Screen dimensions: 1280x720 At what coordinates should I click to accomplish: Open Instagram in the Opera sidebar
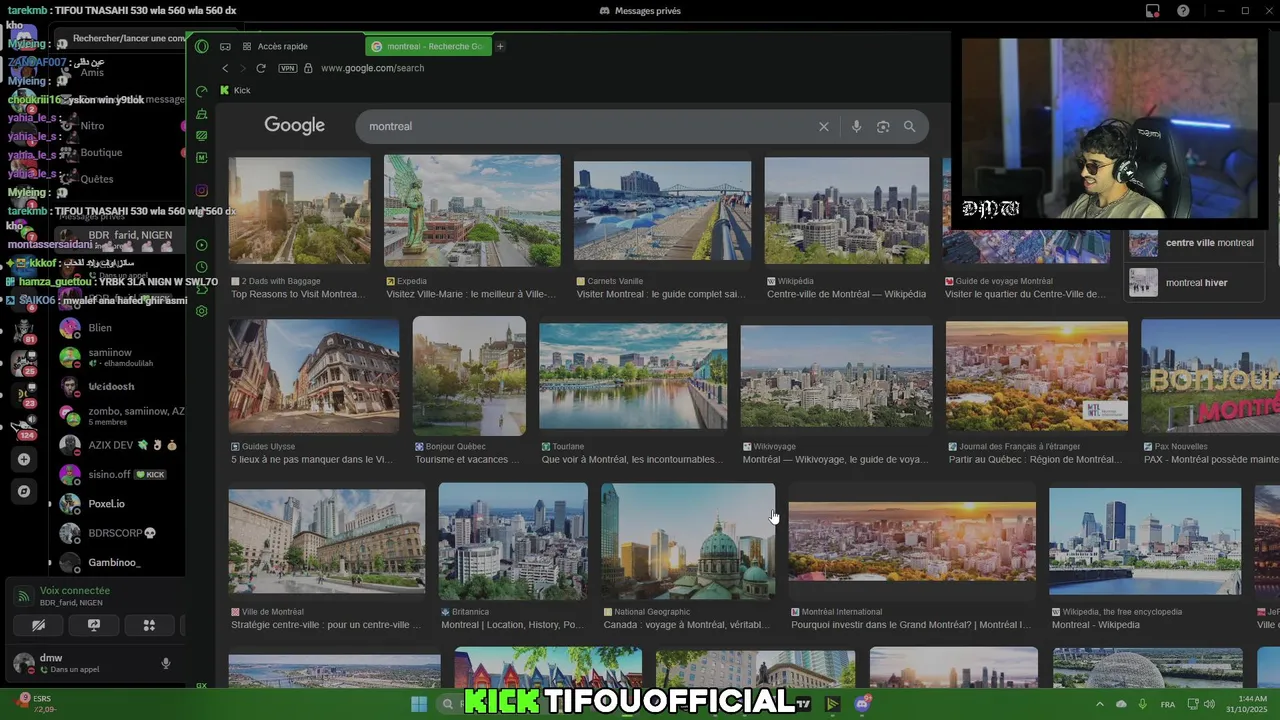click(x=202, y=190)
